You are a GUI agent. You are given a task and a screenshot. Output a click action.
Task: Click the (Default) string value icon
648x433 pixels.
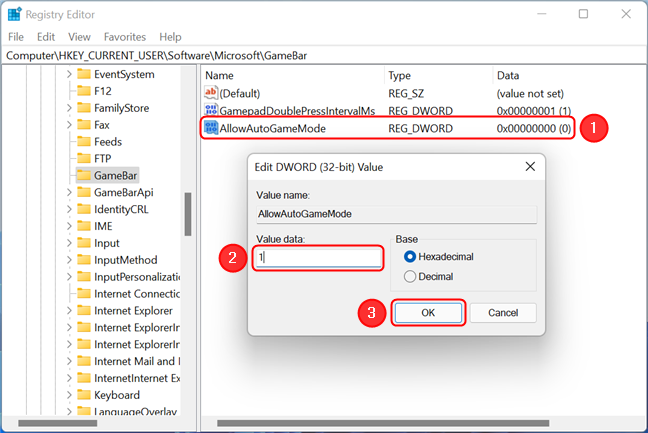211,93
